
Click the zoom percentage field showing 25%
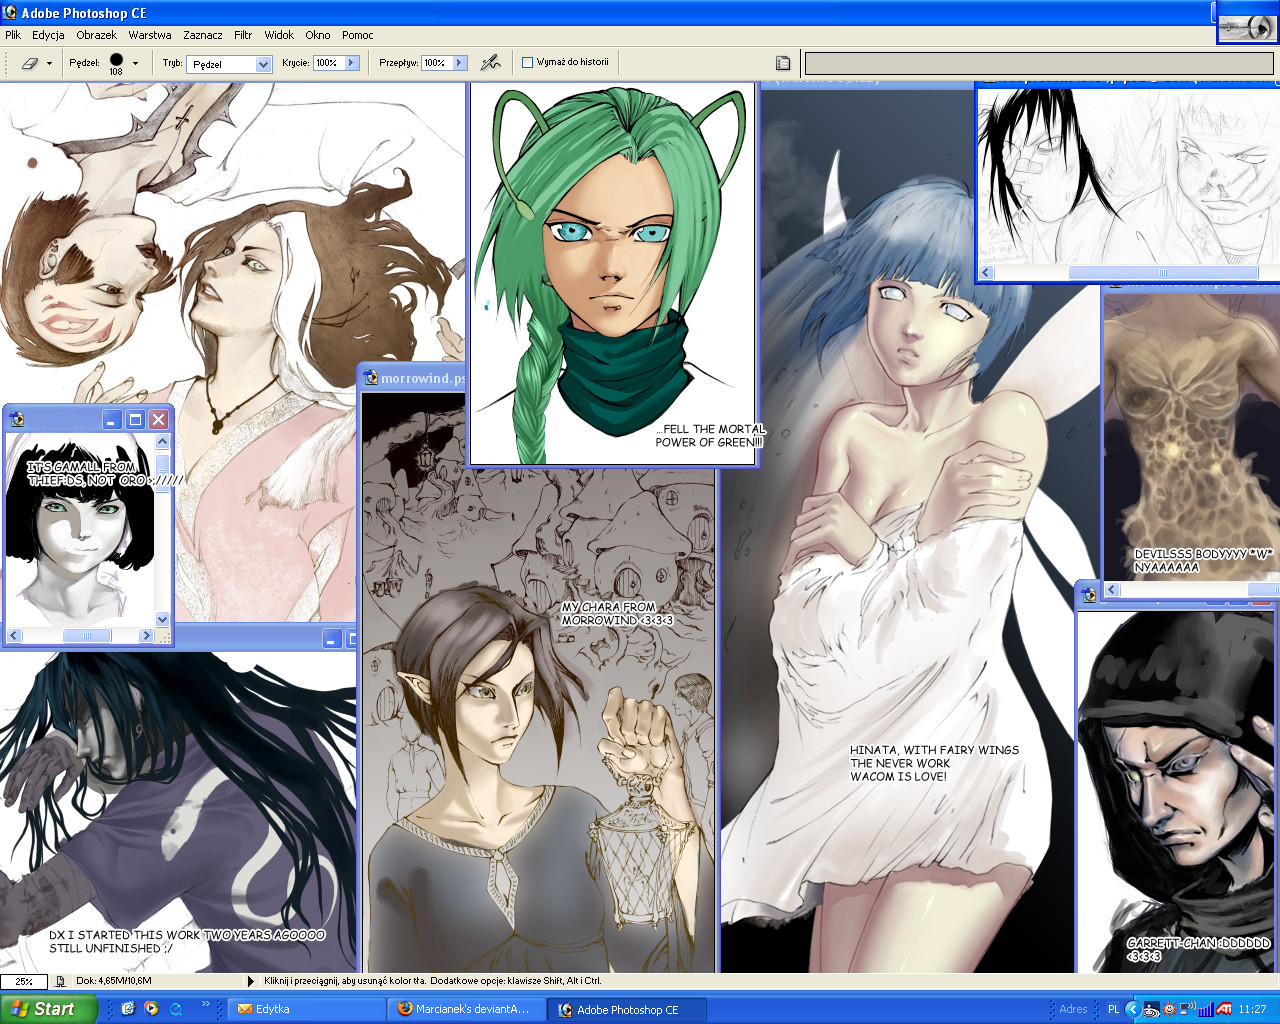pyautogui.click(x=24, y=981)
